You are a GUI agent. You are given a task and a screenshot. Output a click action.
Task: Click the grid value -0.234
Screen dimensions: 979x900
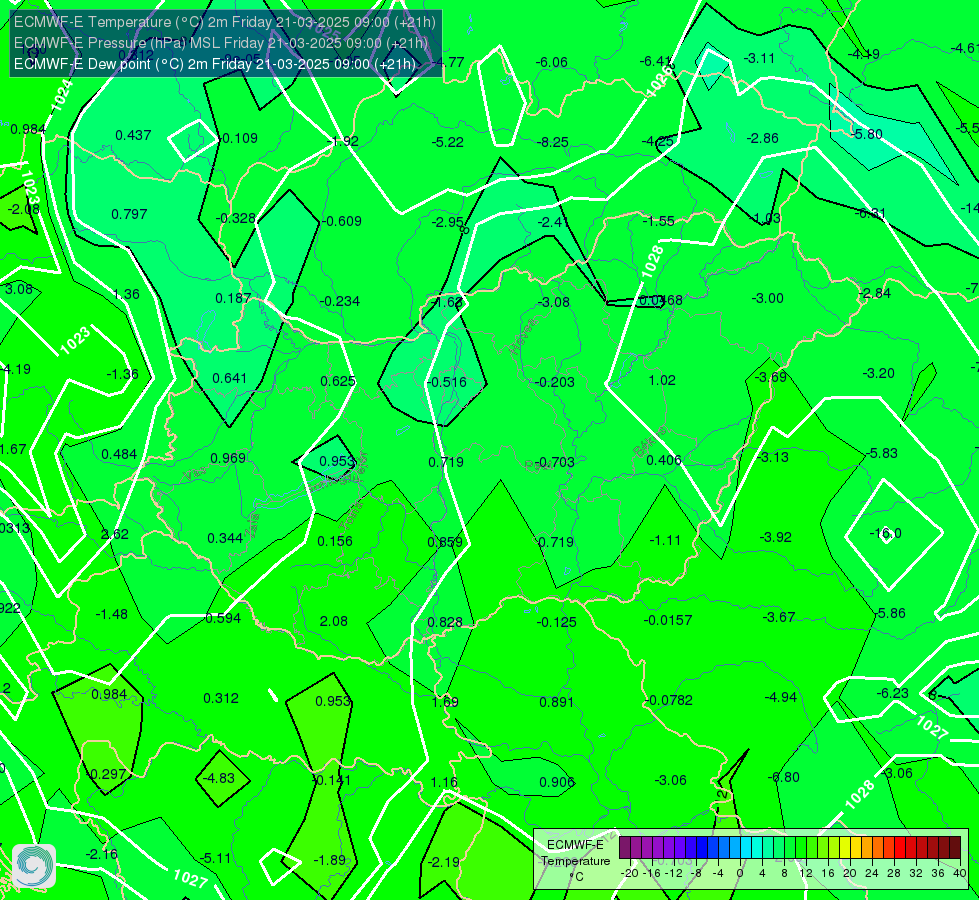[x=340, y=302]
